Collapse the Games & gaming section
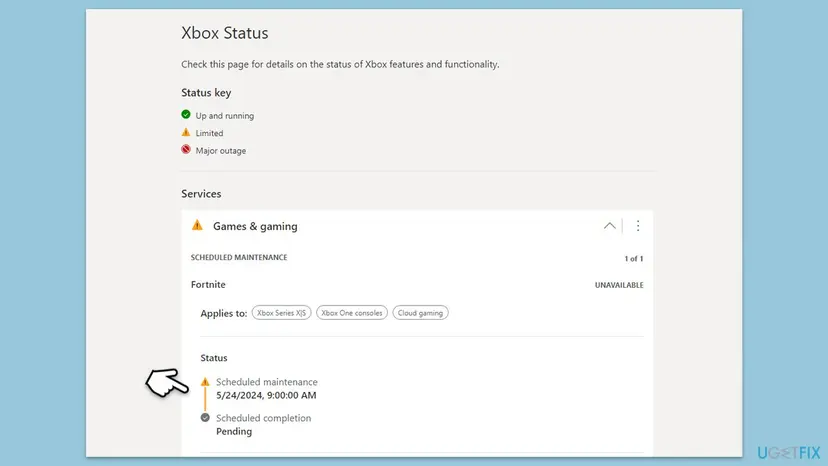The image size is (828, 466). pyautogui.click(x=609, y=226)
